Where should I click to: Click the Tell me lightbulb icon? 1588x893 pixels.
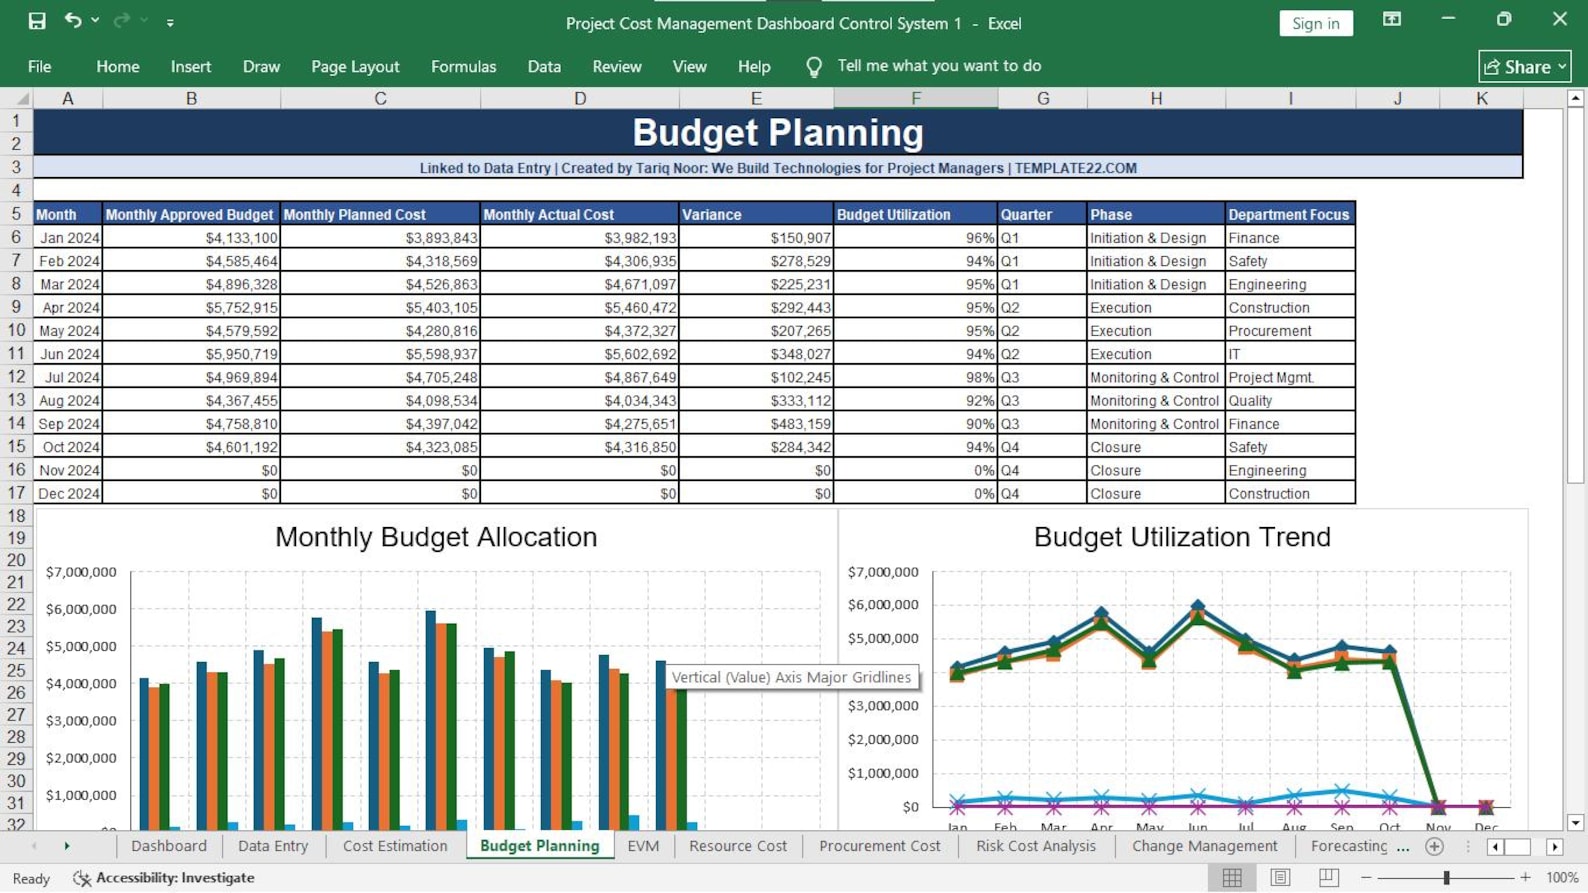(x=814, y=67)
